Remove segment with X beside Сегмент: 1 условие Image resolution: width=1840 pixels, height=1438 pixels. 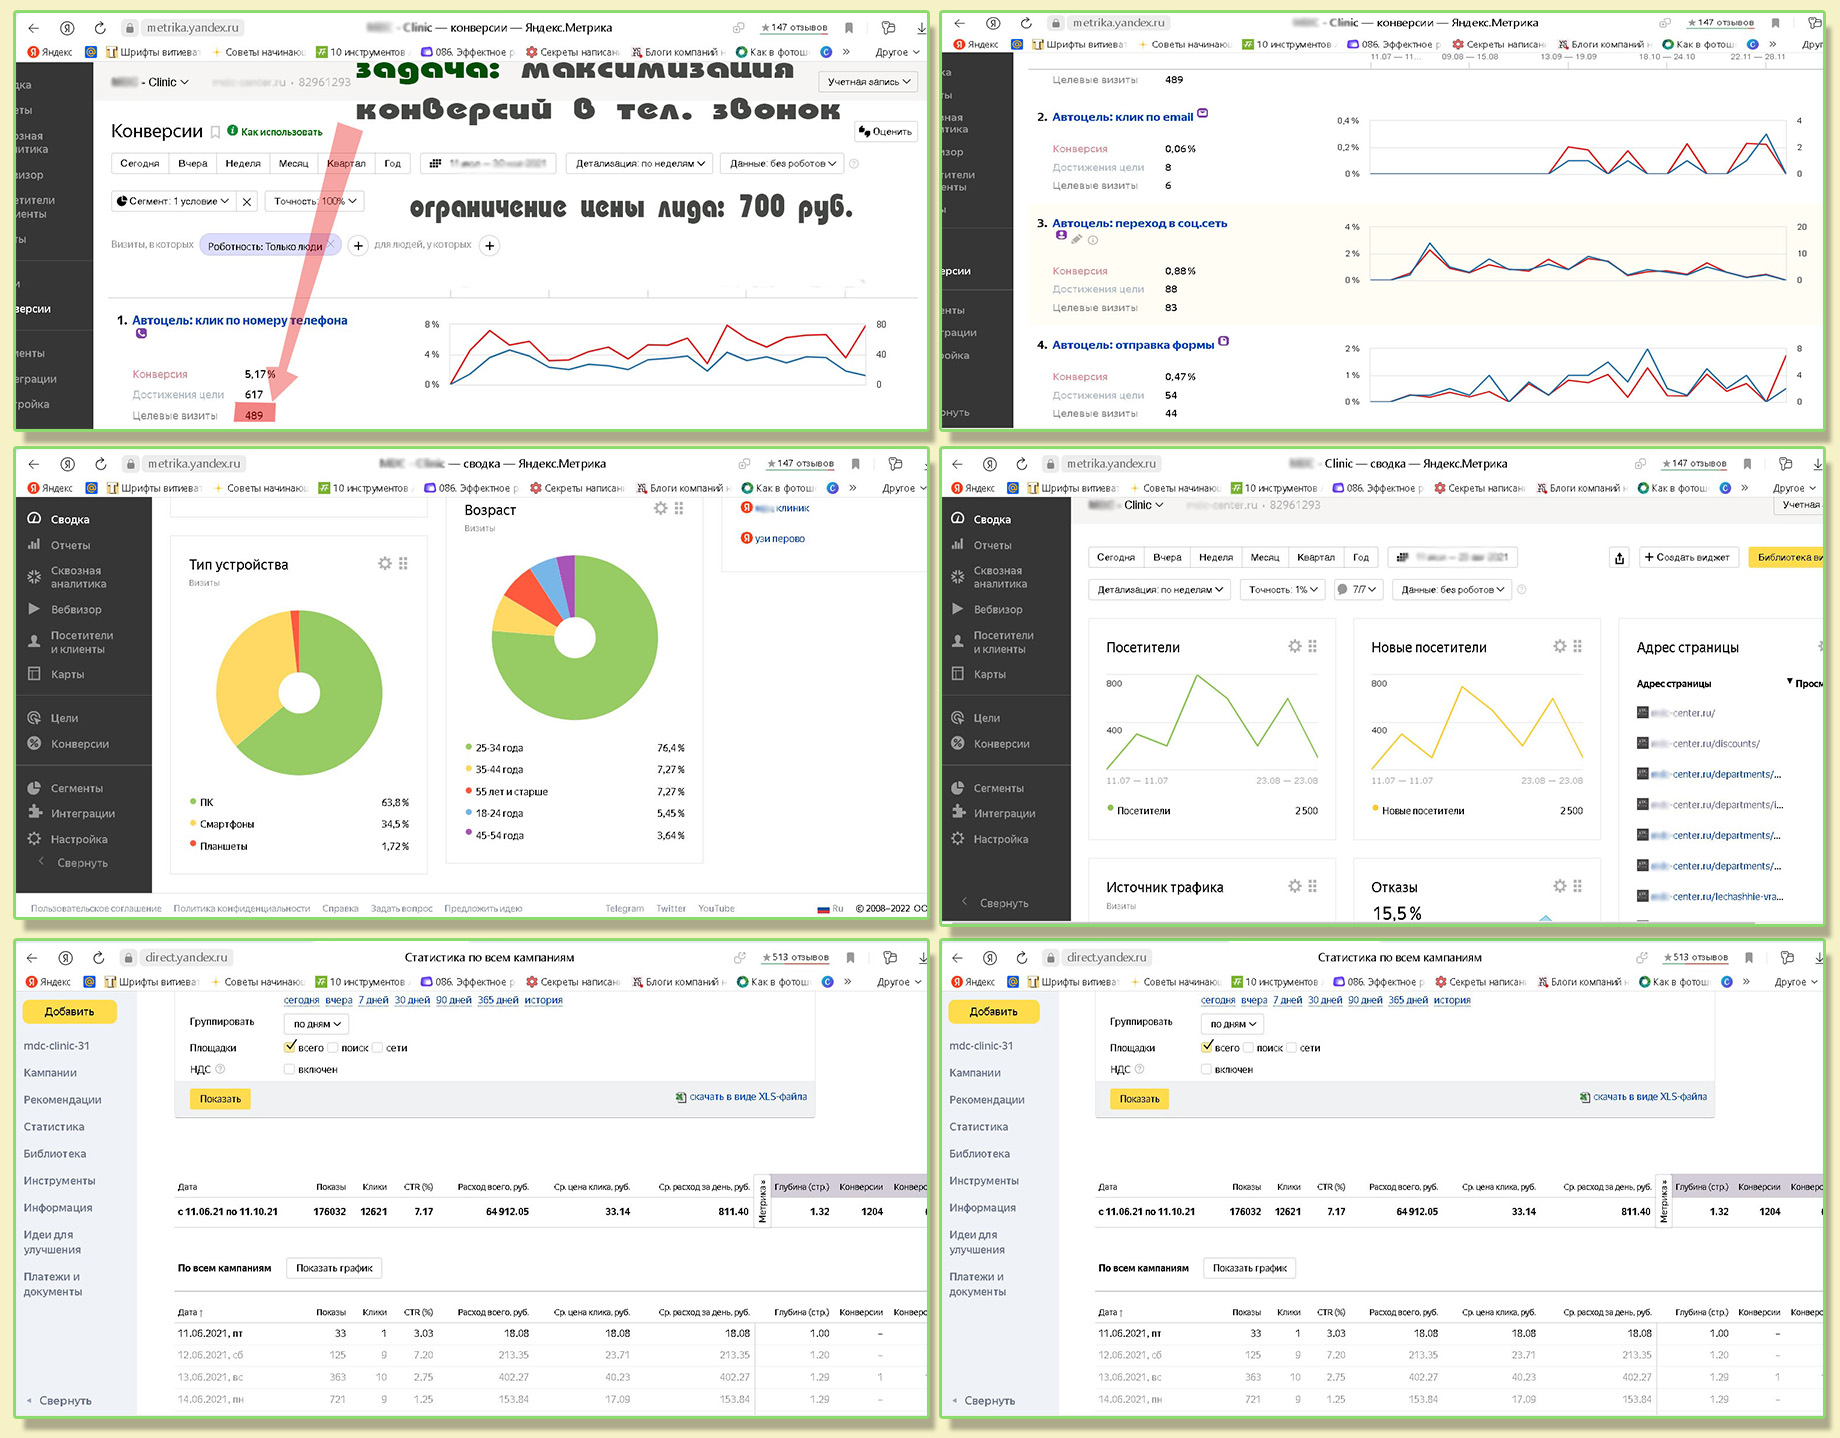click(248, 201)
